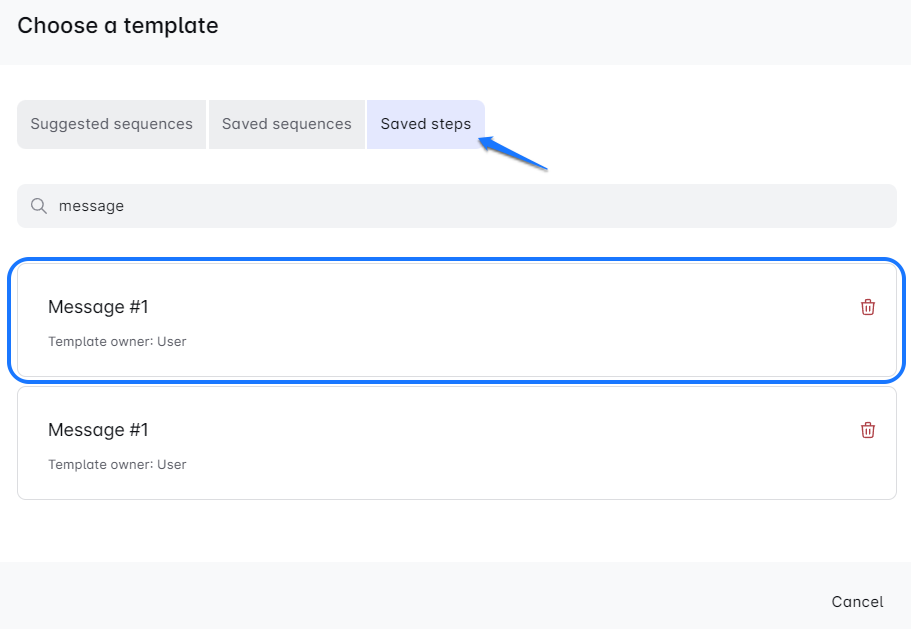Open the Suggested sequences tab
Screen dimensions: 911x629
point(111,125)
